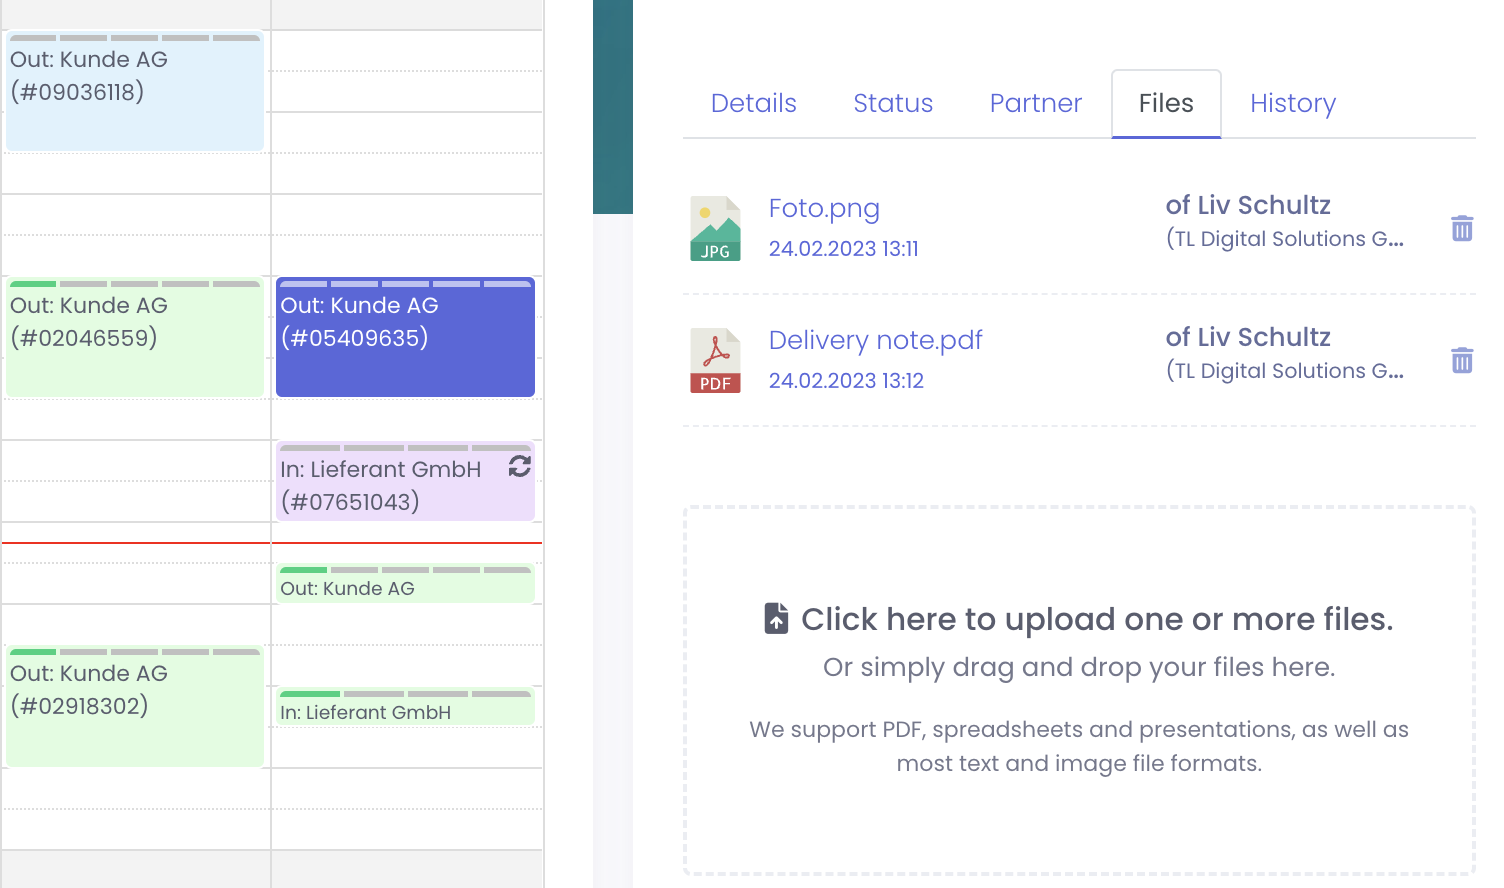The image size is (1504, 888).
Task: Delete the Delivery note.pdf using trash icon
Action: pyautogui.click(x=1461, y=360)
